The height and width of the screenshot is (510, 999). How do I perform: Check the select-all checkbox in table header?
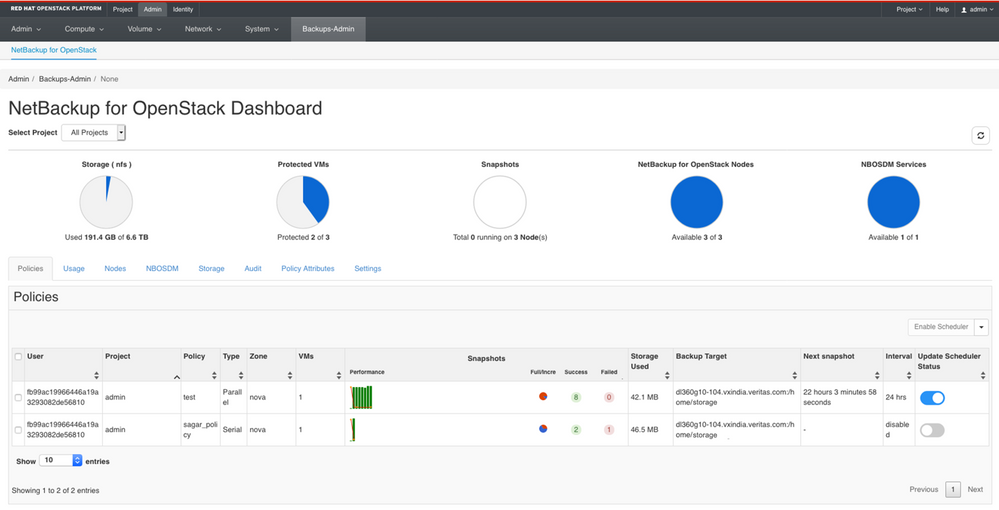[x=18, y=356]
